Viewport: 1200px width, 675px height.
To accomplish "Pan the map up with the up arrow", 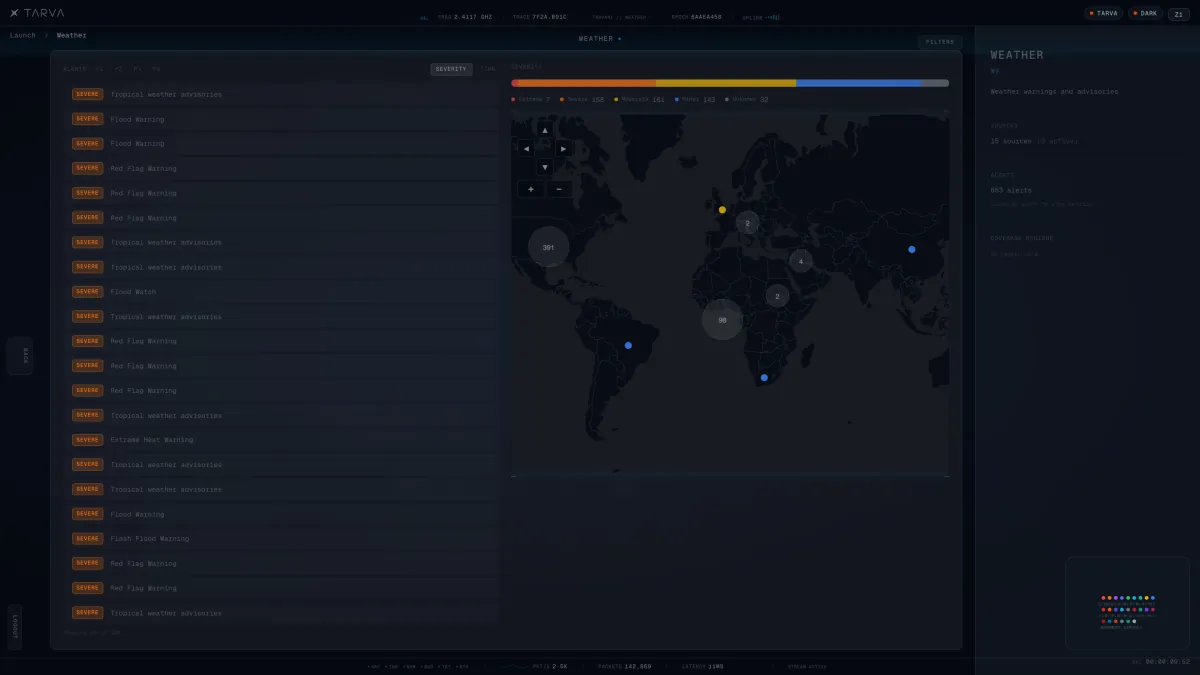I will pyautogui.click(x=544, y=130).
